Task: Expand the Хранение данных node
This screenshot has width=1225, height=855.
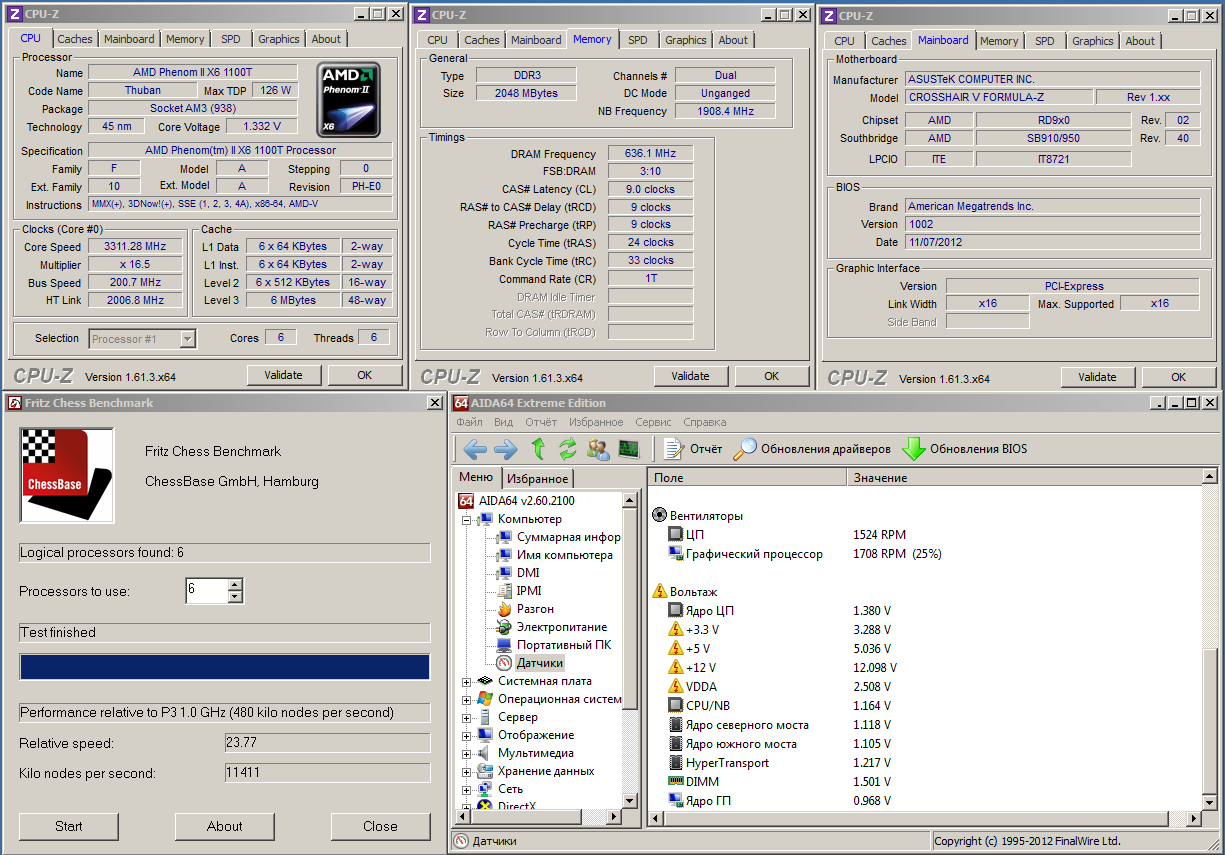Action: pos(467,772)
